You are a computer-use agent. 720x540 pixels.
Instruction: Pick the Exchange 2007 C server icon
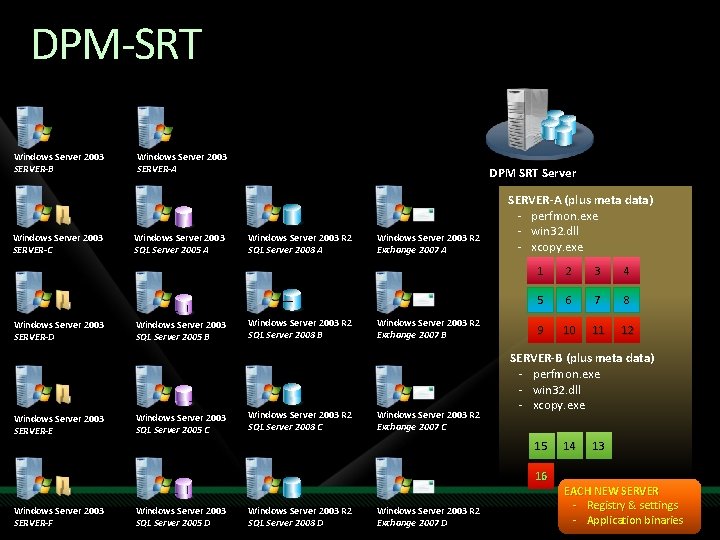405,387
